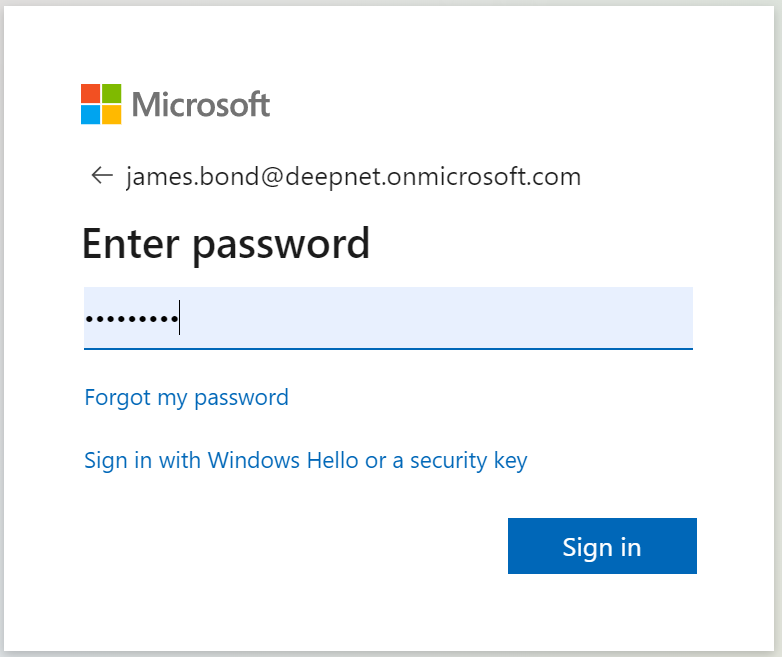This screenshot has width=782, height=657.
Task: Place cursor at end of typed password
Action: click(179, 320)
